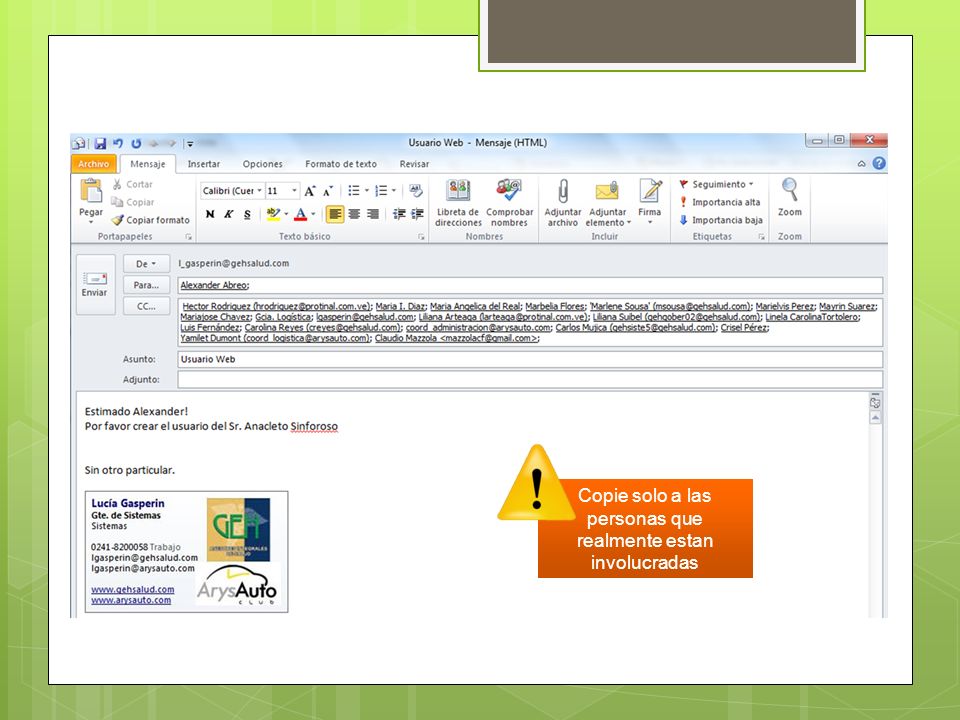
Task: Toggle bulleted list
Action: pyautogui.click(x=353, y=191)
